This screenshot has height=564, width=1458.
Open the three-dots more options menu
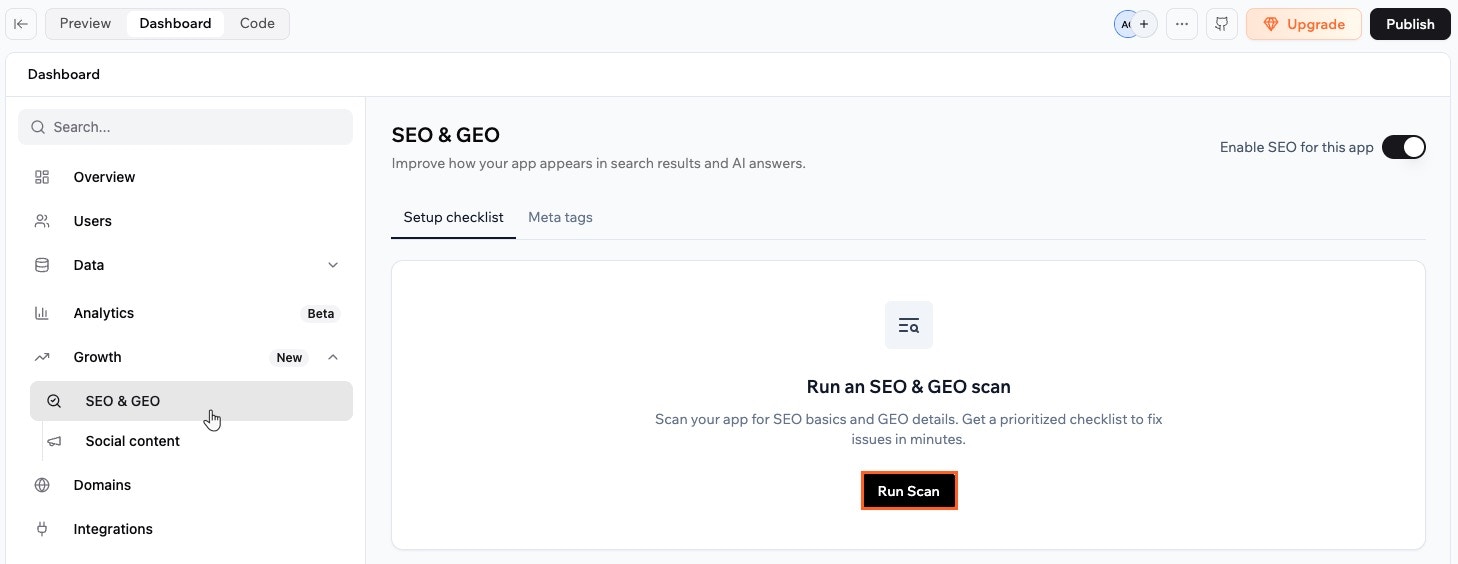pyautogui.click(x=1182, y=24)
